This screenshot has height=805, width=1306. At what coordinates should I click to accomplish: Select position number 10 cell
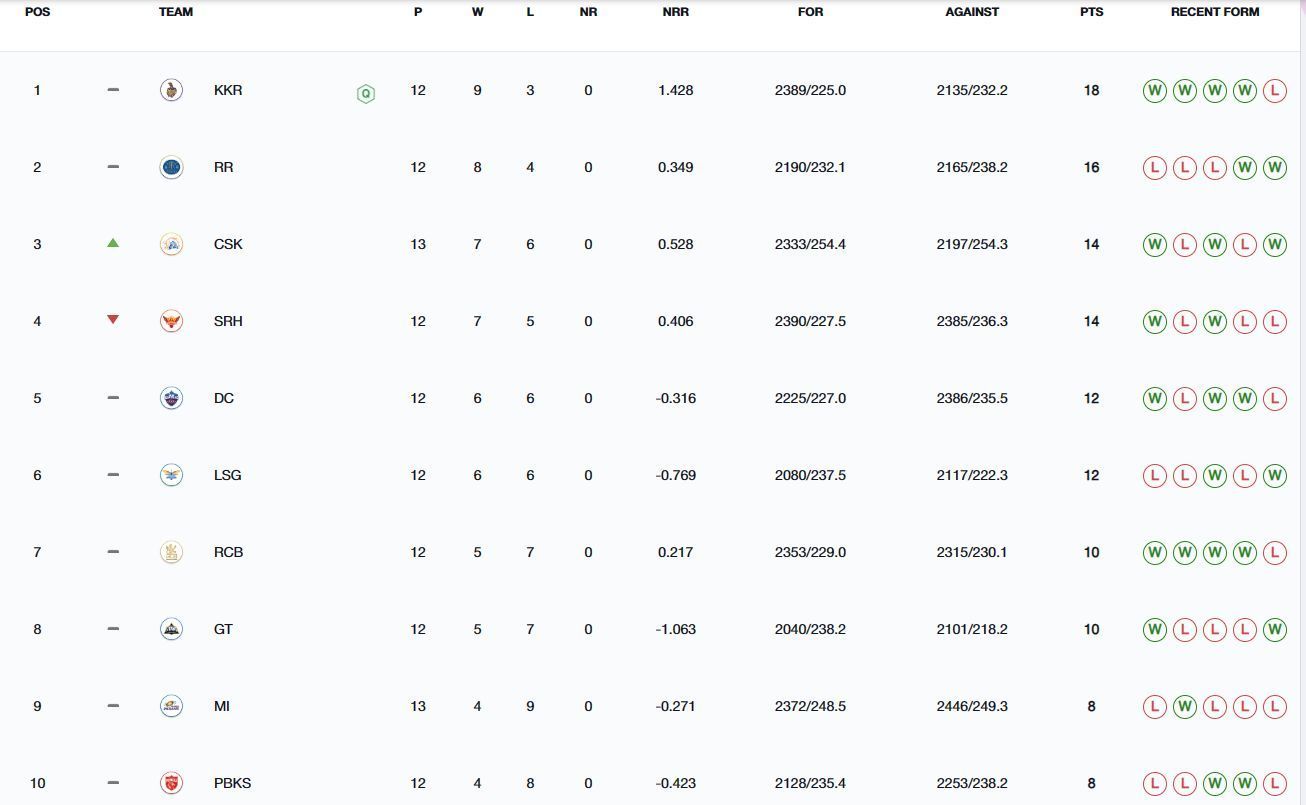tap(37, 783)
